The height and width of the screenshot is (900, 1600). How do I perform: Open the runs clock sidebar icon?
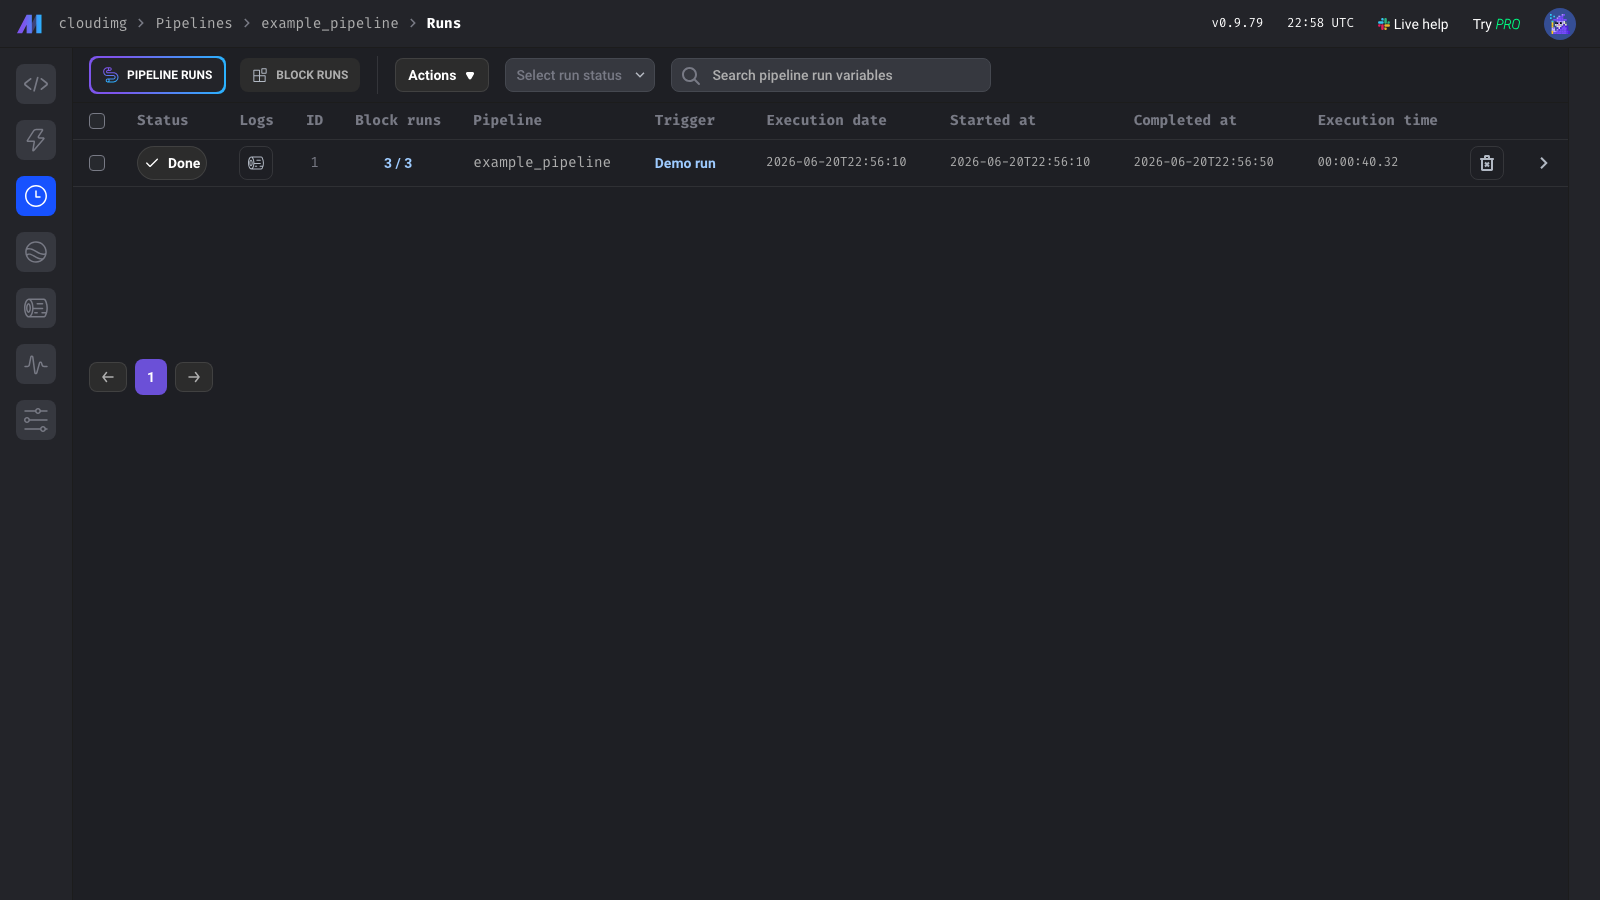tap(36, 196)
